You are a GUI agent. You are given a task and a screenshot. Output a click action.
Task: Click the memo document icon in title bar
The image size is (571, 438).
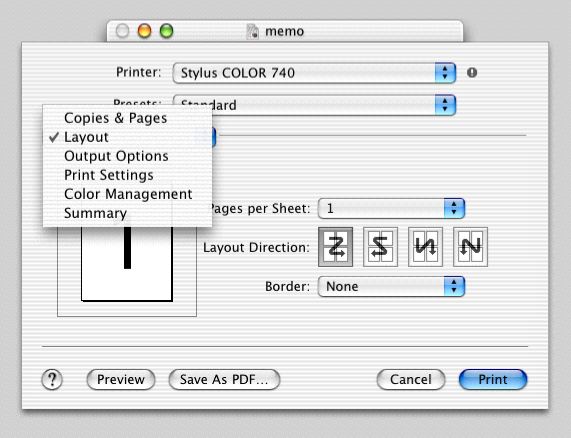click(x=253, y=32)
